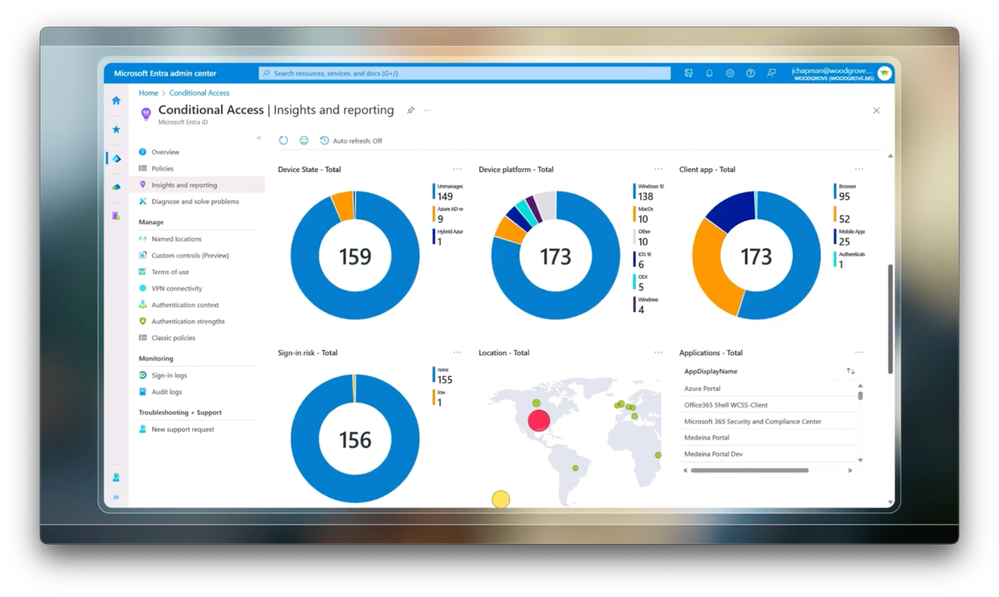Open feedback person icon in header
This screenshot has height=597, width=999.
coord(771,73)
